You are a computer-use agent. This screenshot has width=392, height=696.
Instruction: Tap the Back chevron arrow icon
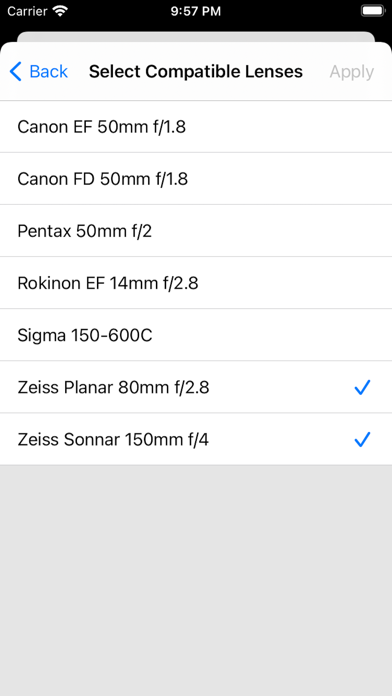click(16, 71)
